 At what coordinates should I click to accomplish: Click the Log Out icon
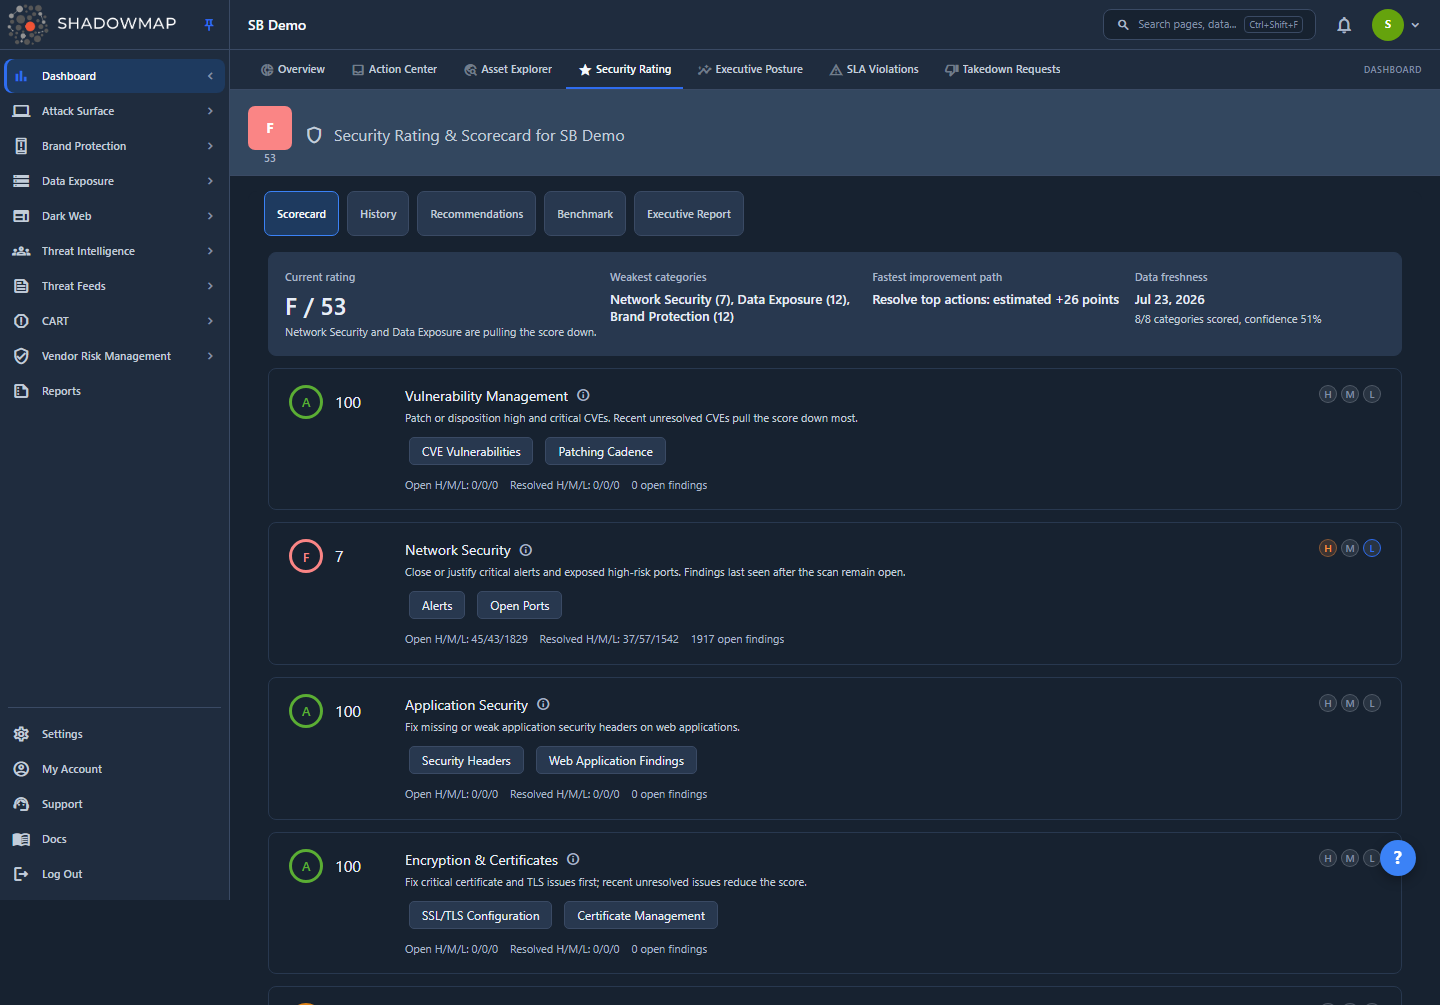pyautogui.click(x=21, y=874)
